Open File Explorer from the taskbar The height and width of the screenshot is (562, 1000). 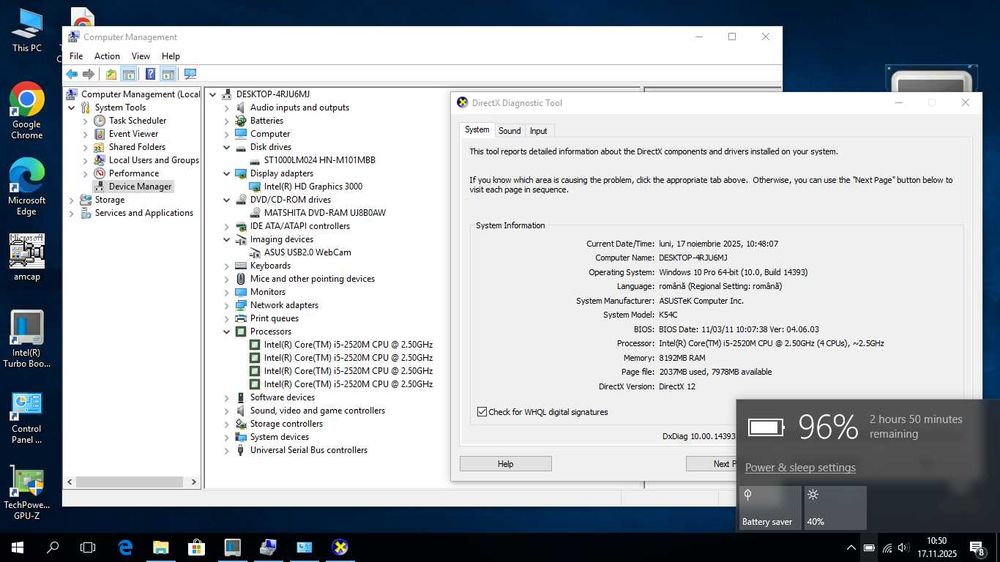[x=161, y=547]
